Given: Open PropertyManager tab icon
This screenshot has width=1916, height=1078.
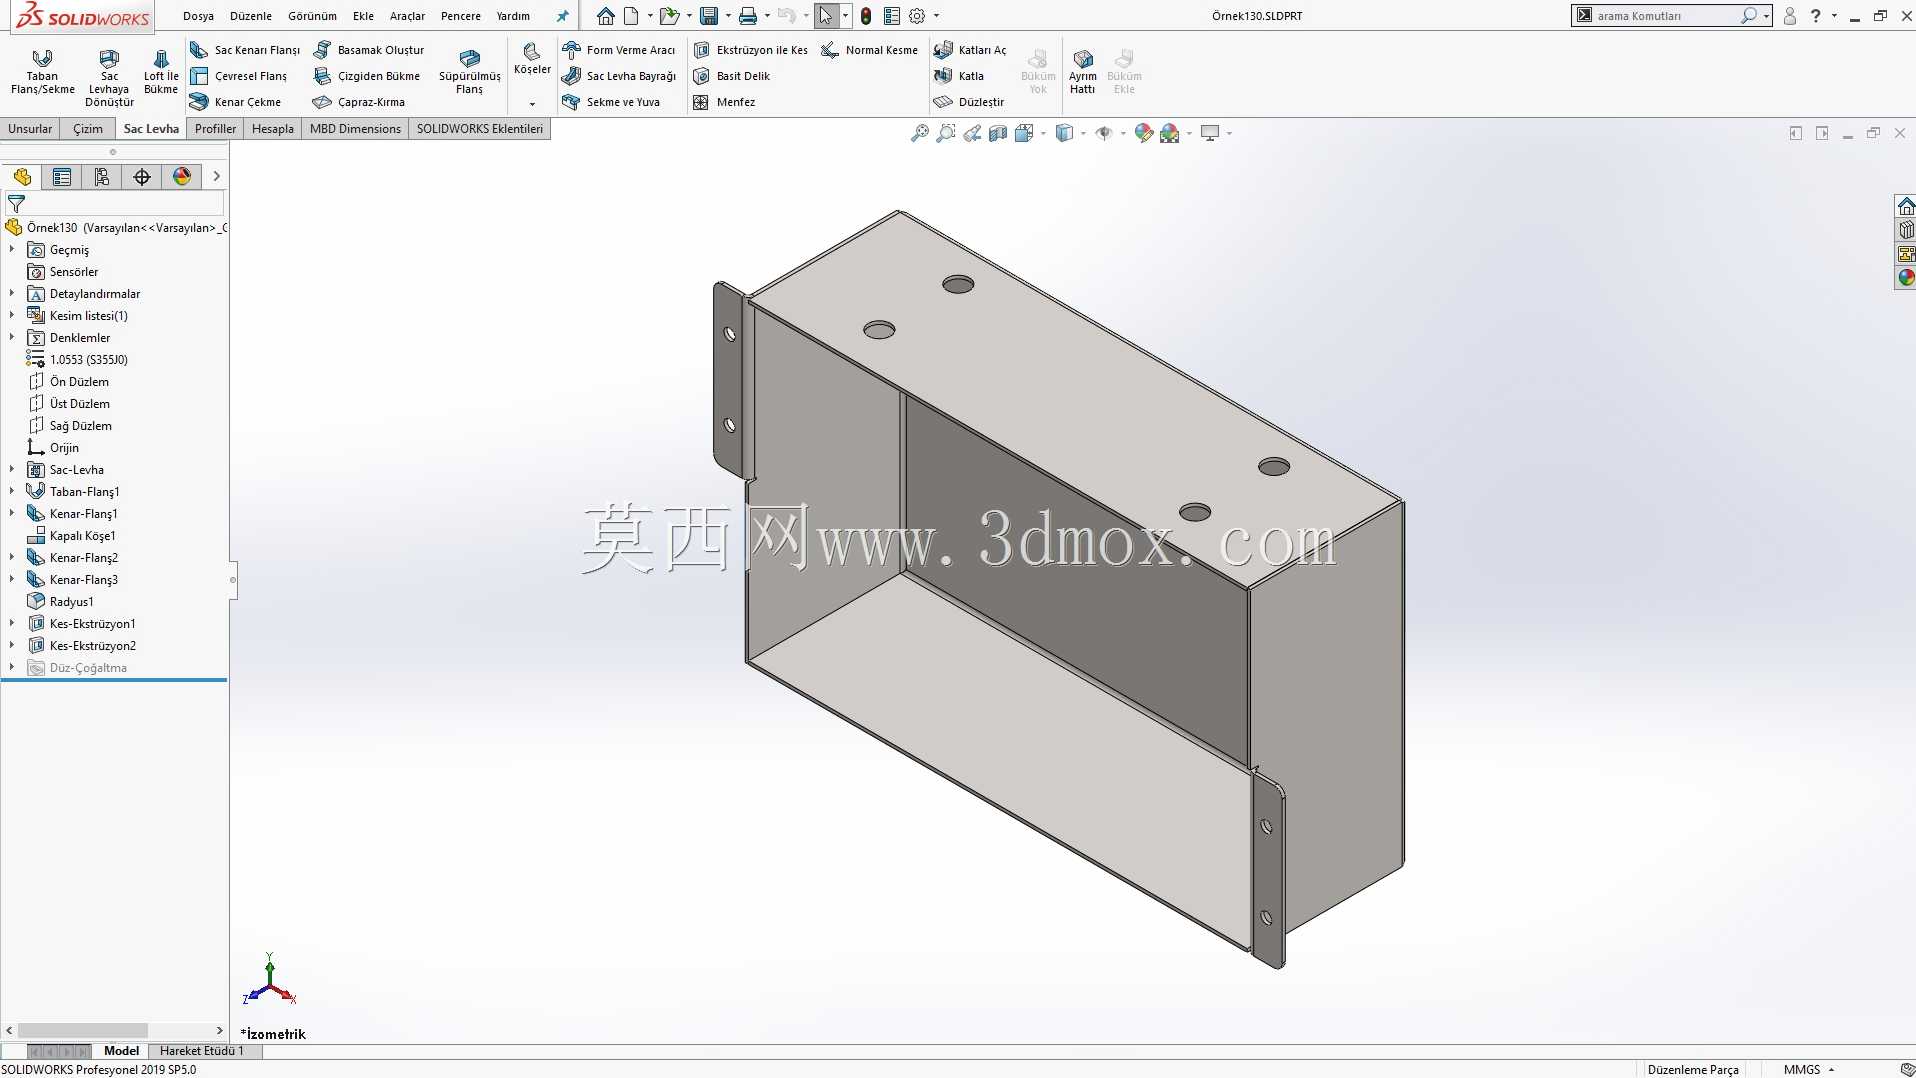Looking at the screenshot, I should click(x=62, y=177).
